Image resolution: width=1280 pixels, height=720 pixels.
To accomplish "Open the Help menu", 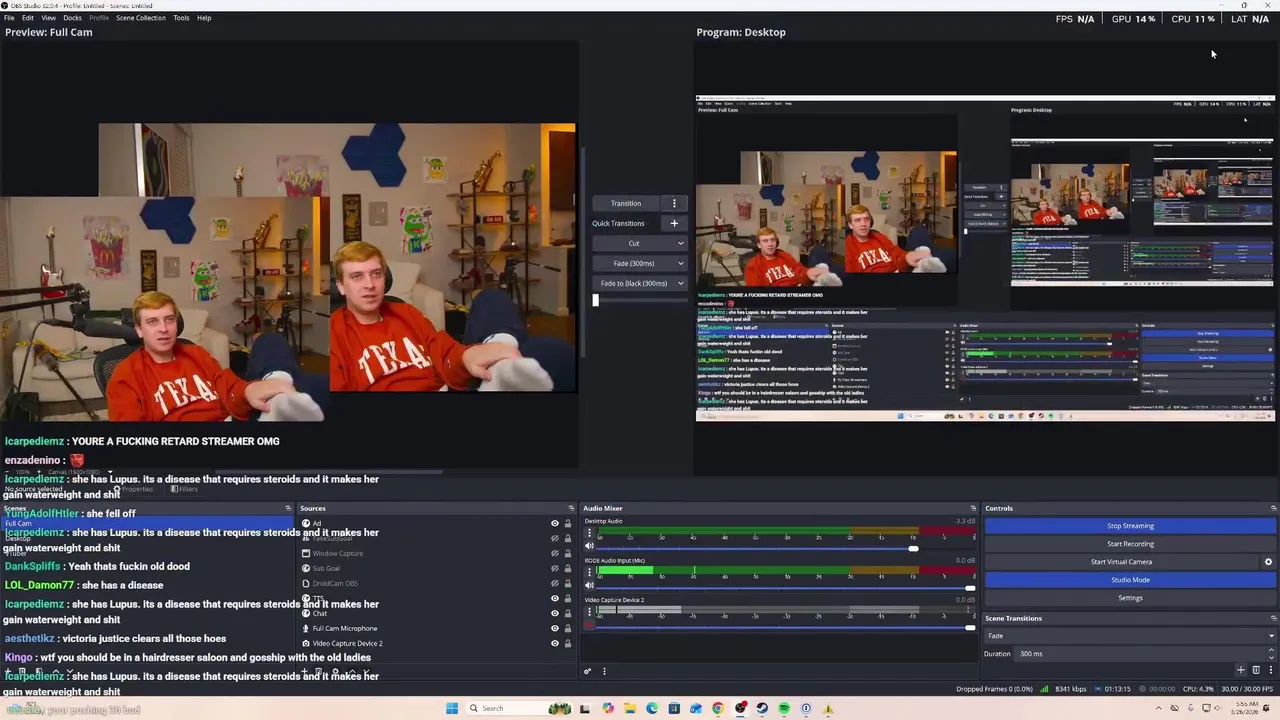I will coord(204,18).
